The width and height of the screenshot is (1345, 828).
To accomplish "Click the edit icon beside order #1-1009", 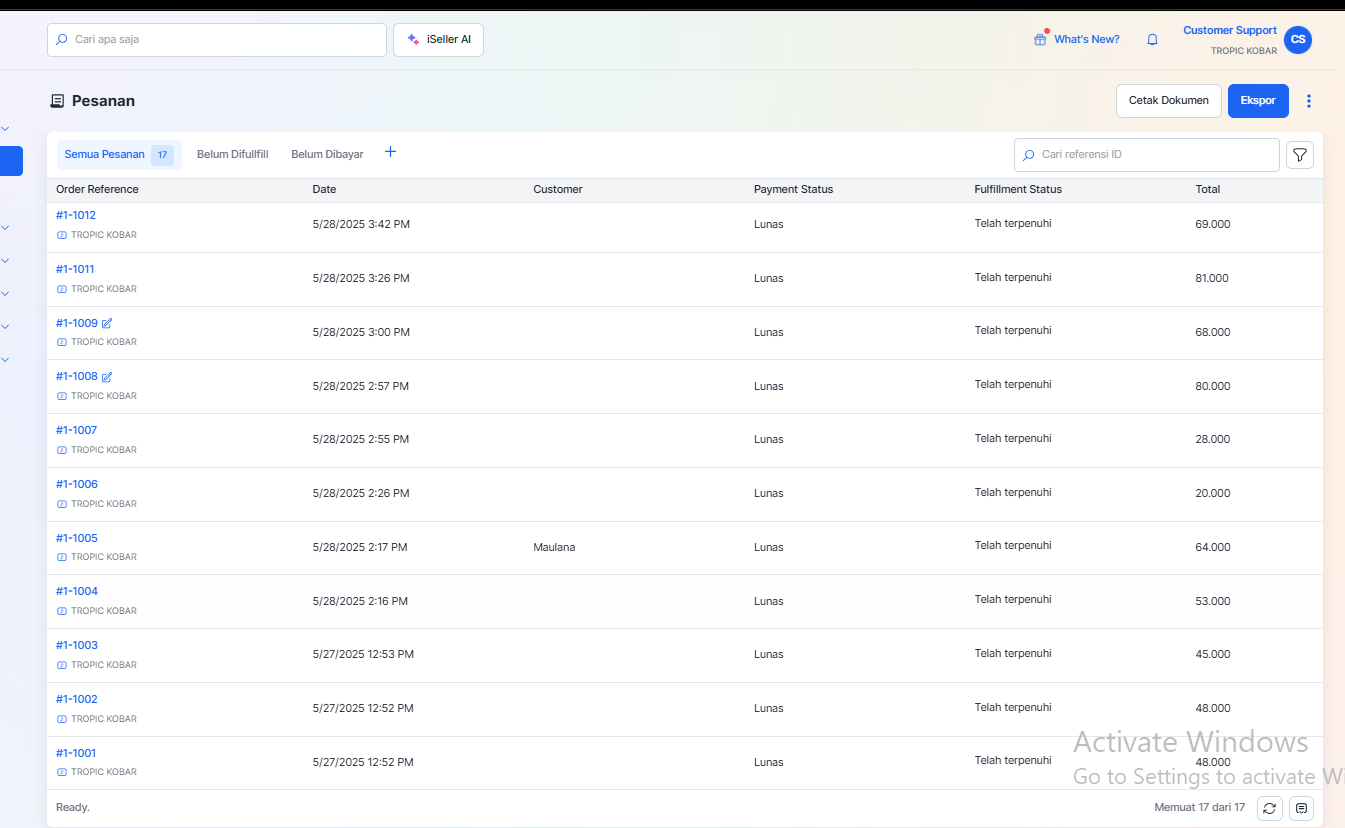I will point(107,323).
